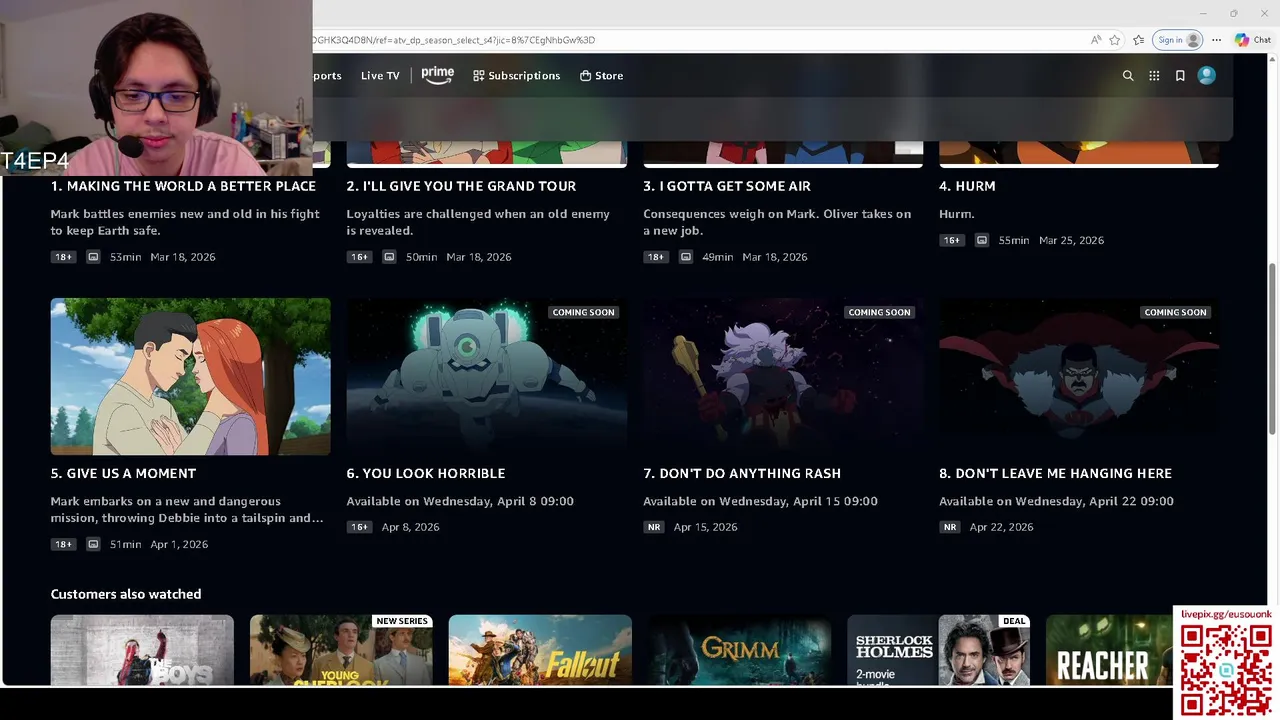
Task: Click 16+ rating badge under episode 2
Action: [359, 257]
